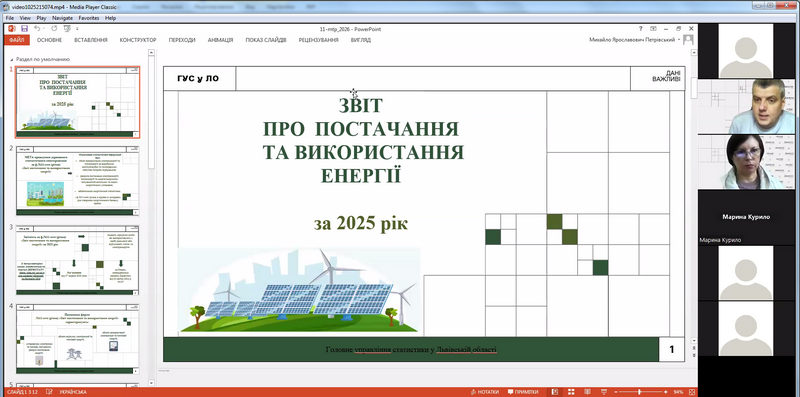Click the Save icon in PowerPoint quick access toolbar
Image resolution: width=800 pixels, height=397 pixels.
click(x=24, y=29)
